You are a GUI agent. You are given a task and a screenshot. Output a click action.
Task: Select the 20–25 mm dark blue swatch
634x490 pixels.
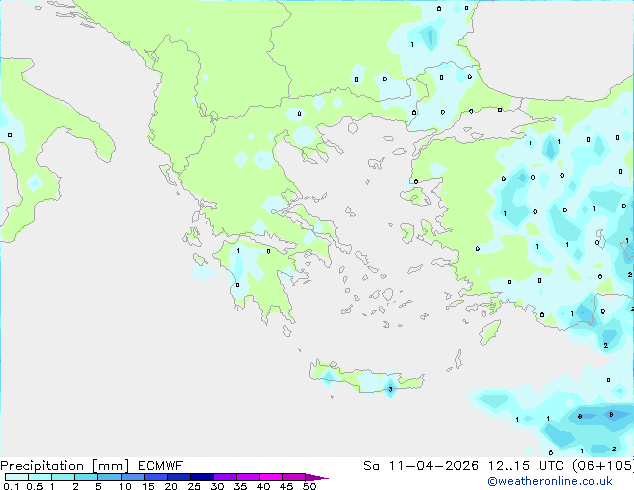pyautogui.click(x=178, y=477)
